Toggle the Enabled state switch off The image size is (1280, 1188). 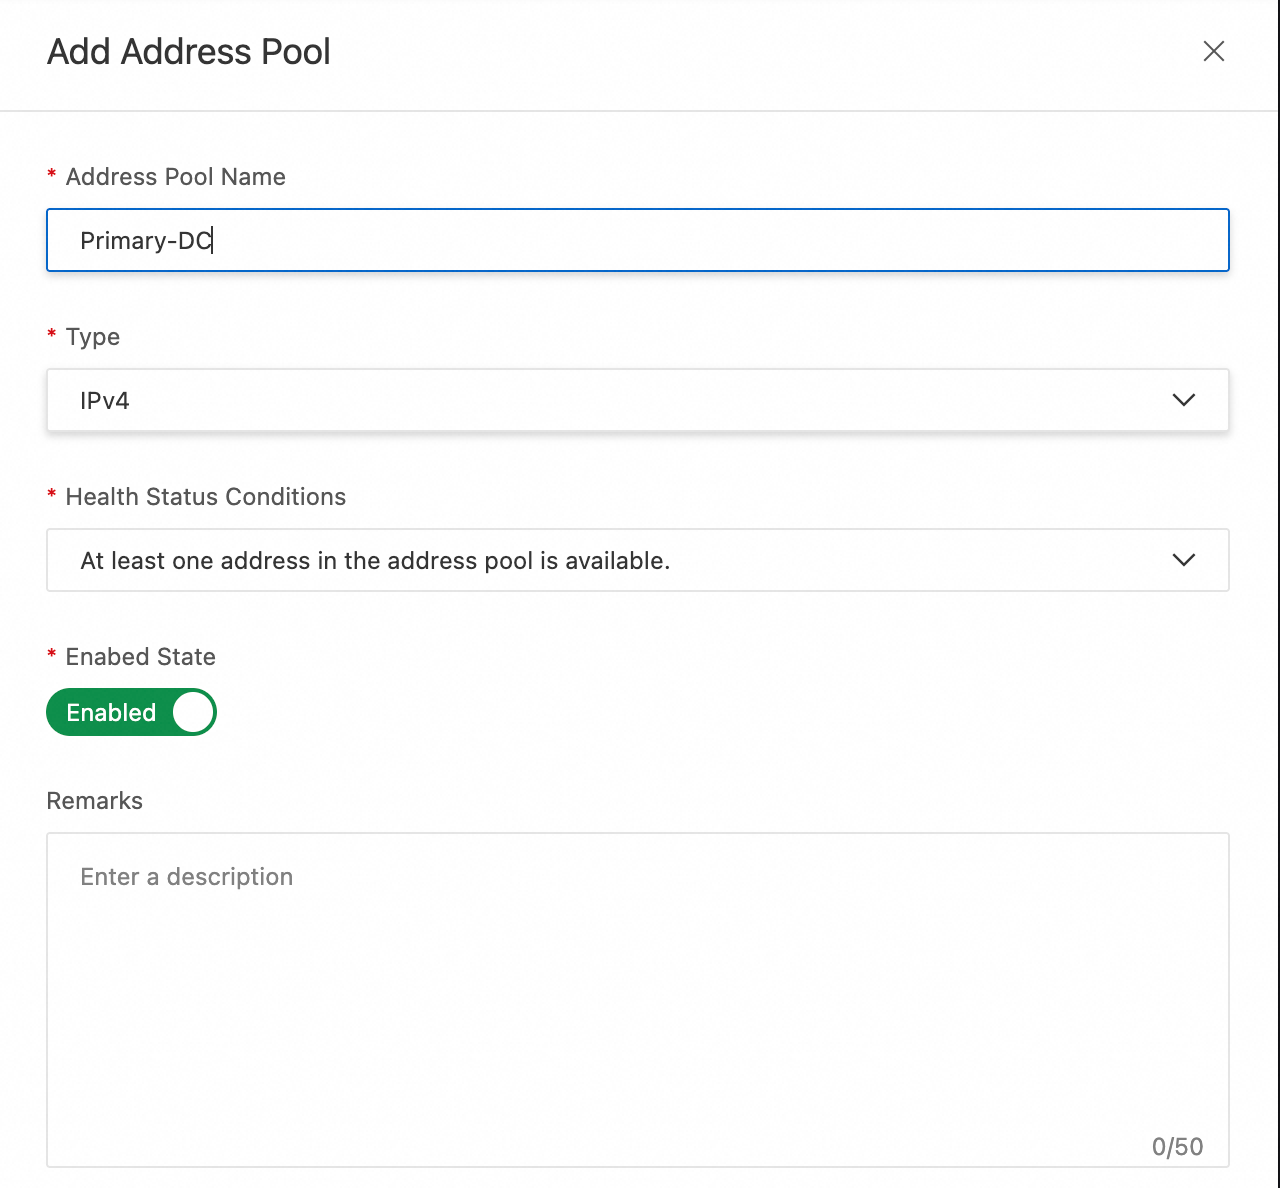[131, 712]
